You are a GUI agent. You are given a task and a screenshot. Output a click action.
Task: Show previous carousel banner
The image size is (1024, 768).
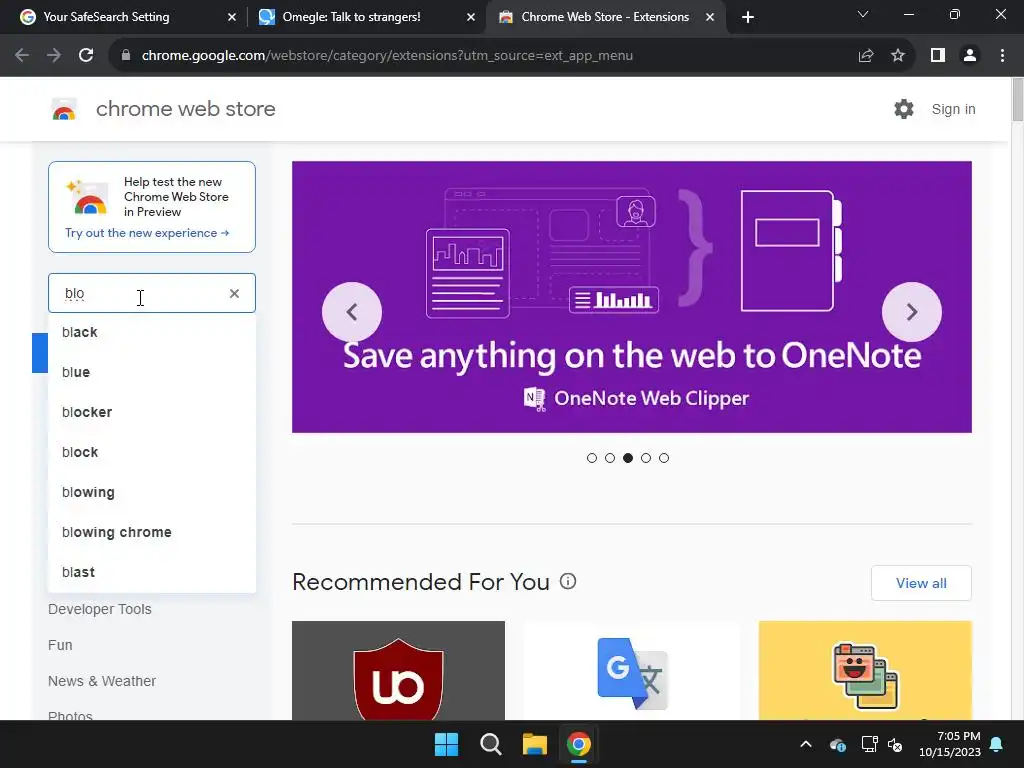pos(351,312)
